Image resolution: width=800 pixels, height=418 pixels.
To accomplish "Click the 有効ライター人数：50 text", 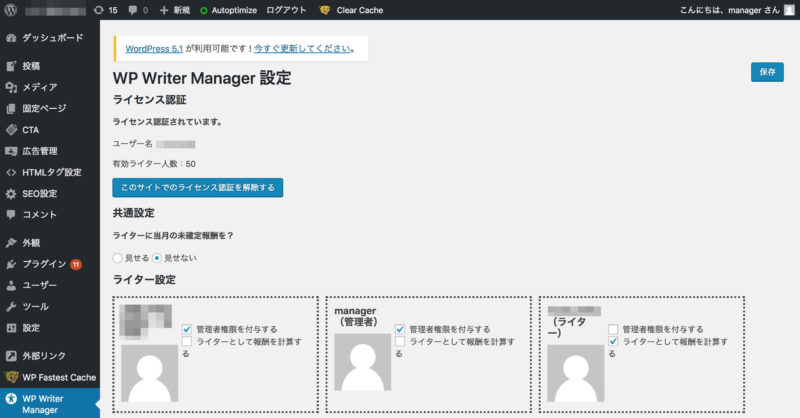I will pos(154,164).
